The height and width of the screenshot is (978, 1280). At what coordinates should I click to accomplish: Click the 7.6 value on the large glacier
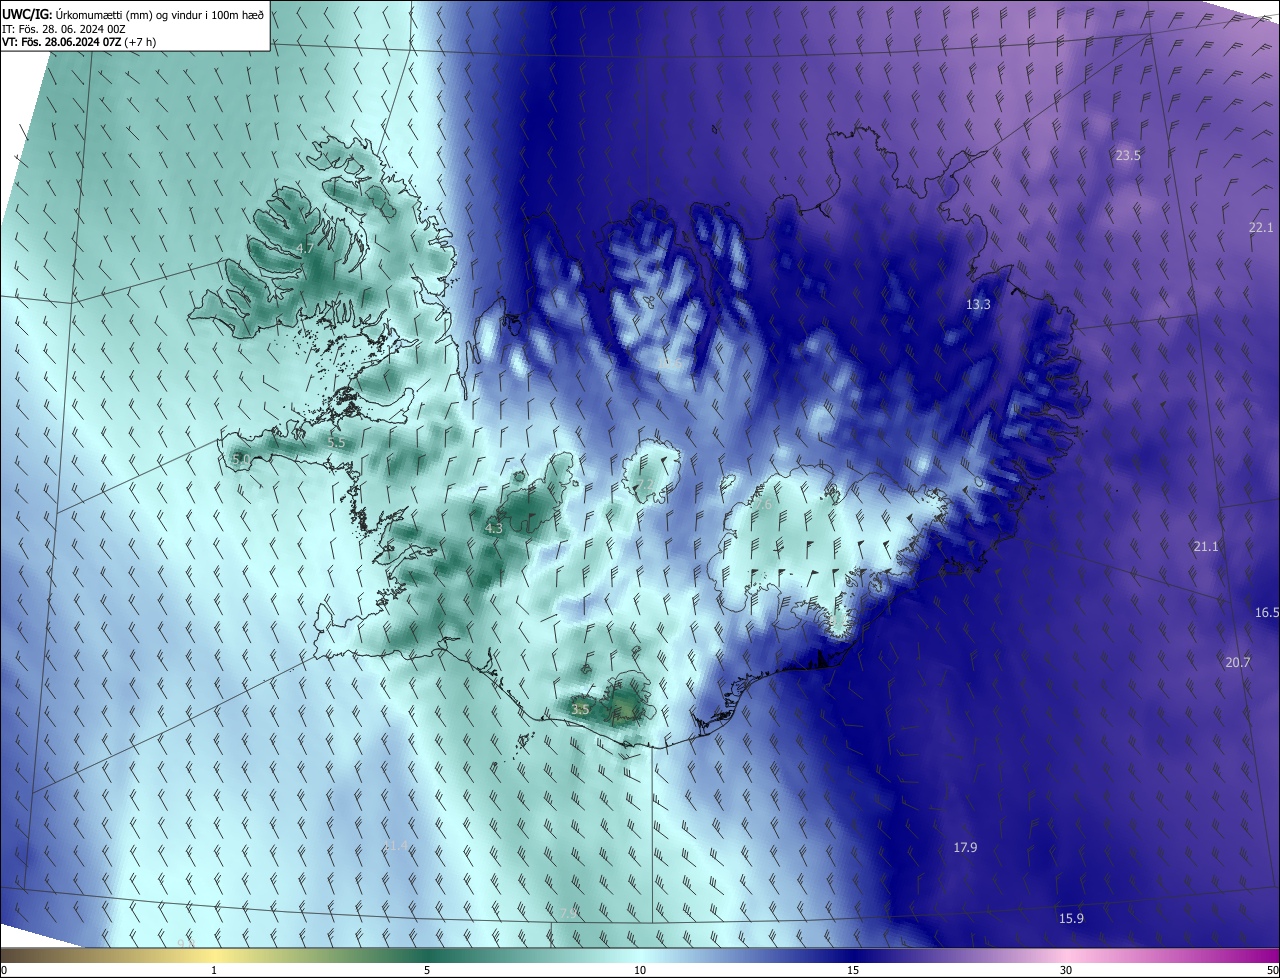763,505
